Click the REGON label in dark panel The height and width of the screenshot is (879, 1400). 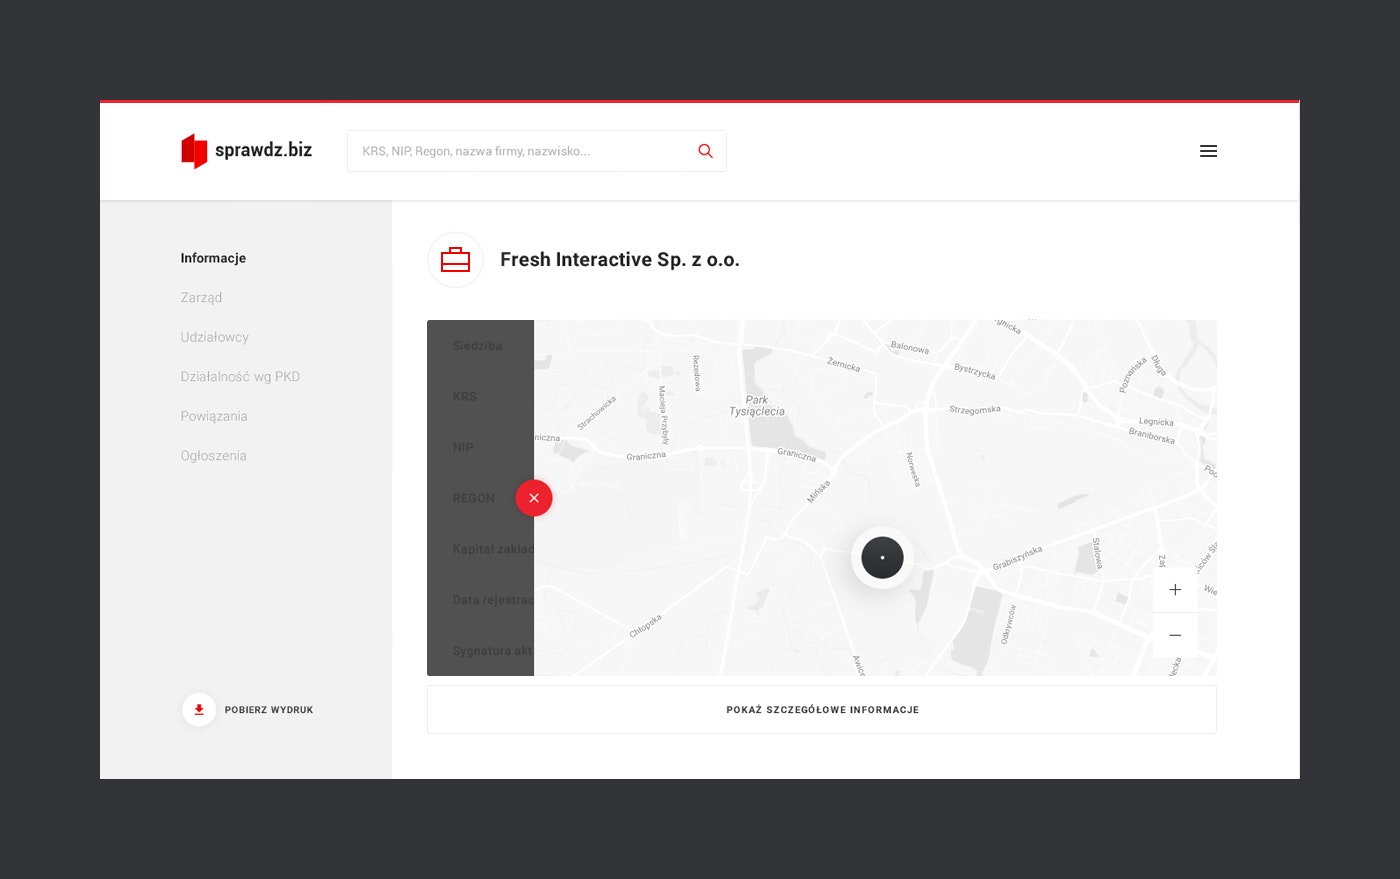tap(473, 498)
